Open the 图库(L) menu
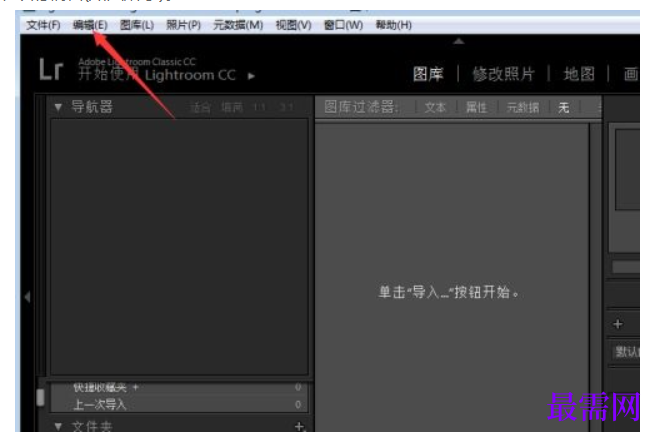Viewport: 659px width, 438px height. pos(137,25)
